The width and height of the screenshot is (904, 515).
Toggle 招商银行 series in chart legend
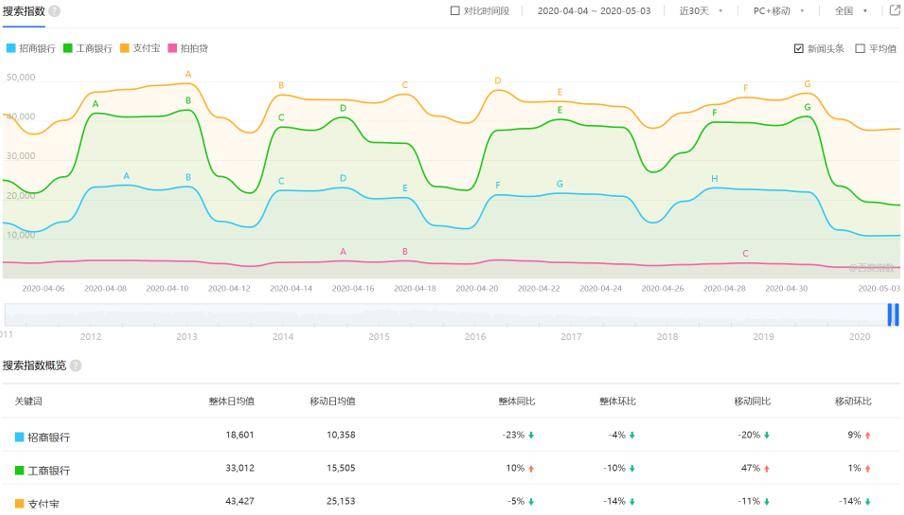pyautogui.click(x=31, y=48)
